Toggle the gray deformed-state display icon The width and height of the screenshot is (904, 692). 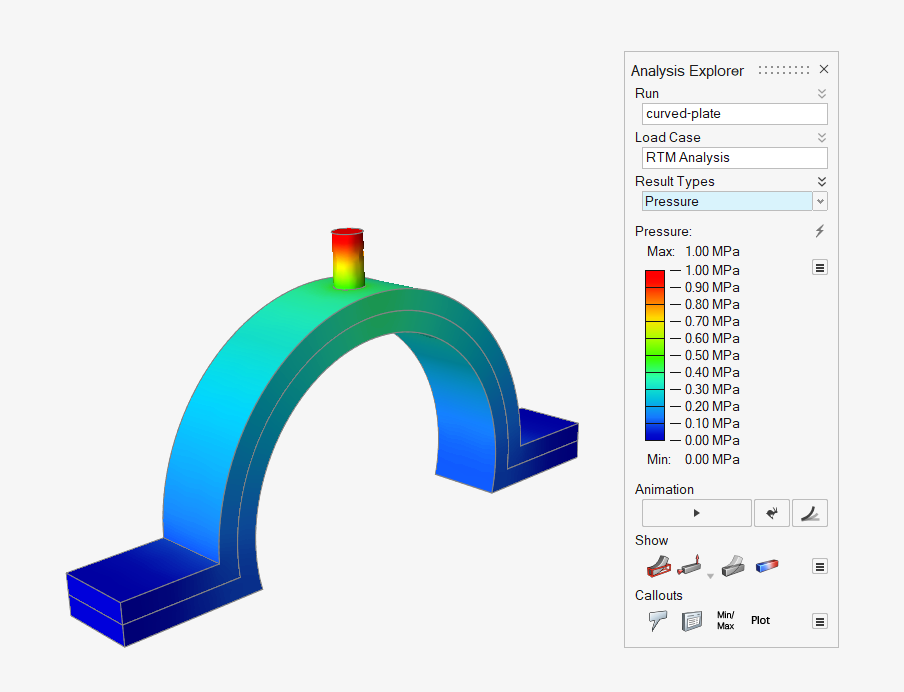click(x=732, y=566)
